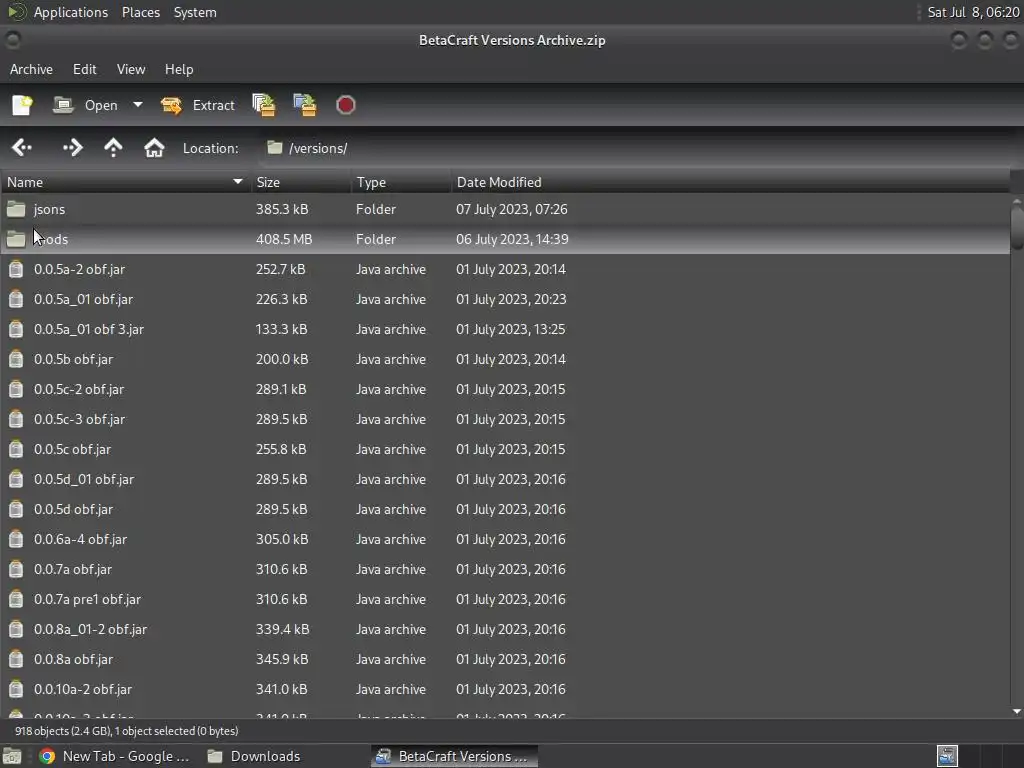Screen dimensions: 1024x768
Task: Click the workspace switcher icon in bottom panel
Action: tap(947, 756)
